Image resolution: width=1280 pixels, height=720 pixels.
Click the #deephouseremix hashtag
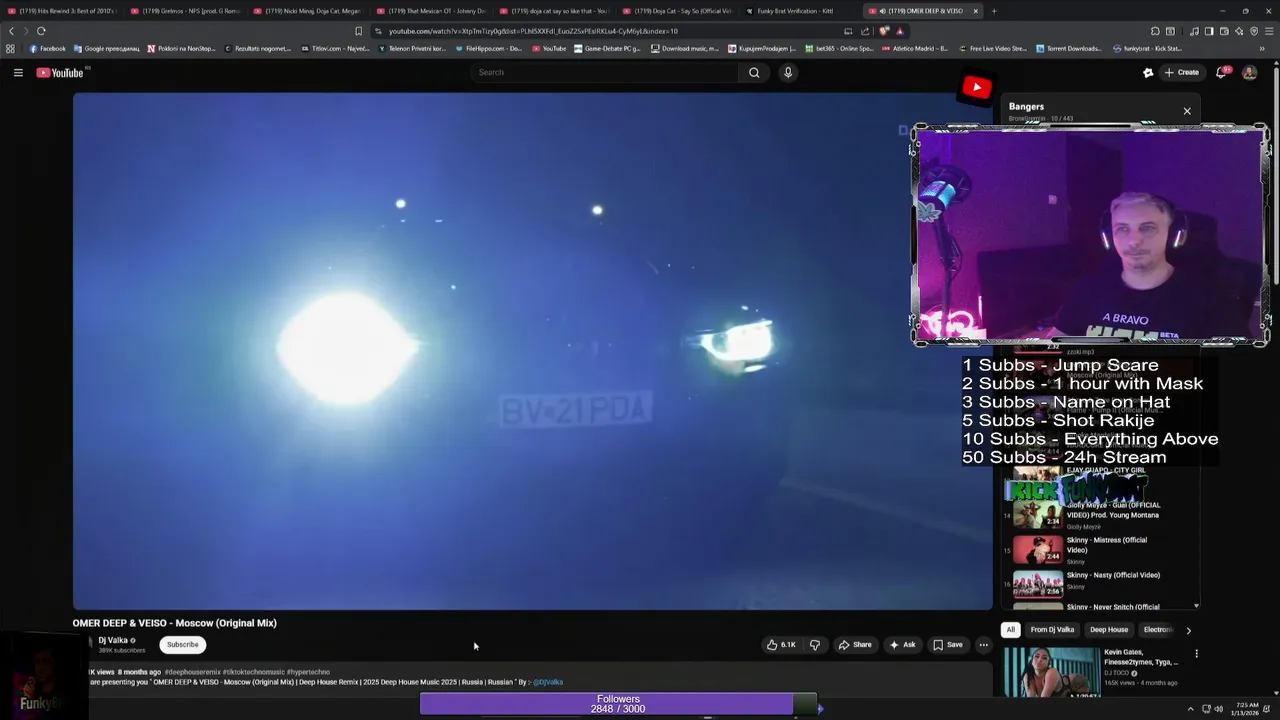(192, 672)
